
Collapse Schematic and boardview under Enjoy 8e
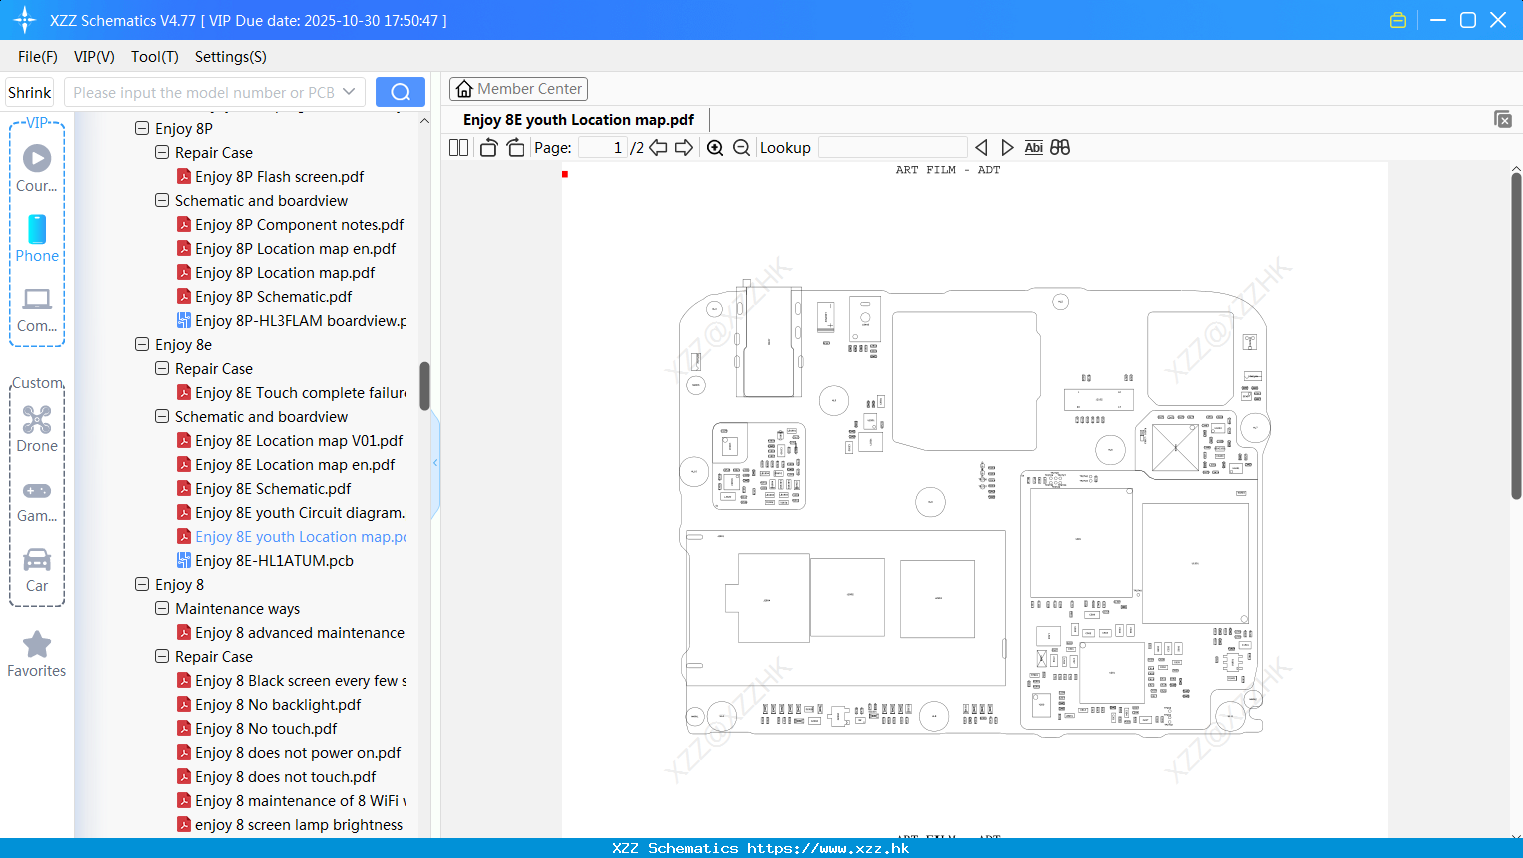(x=162, y=416)
